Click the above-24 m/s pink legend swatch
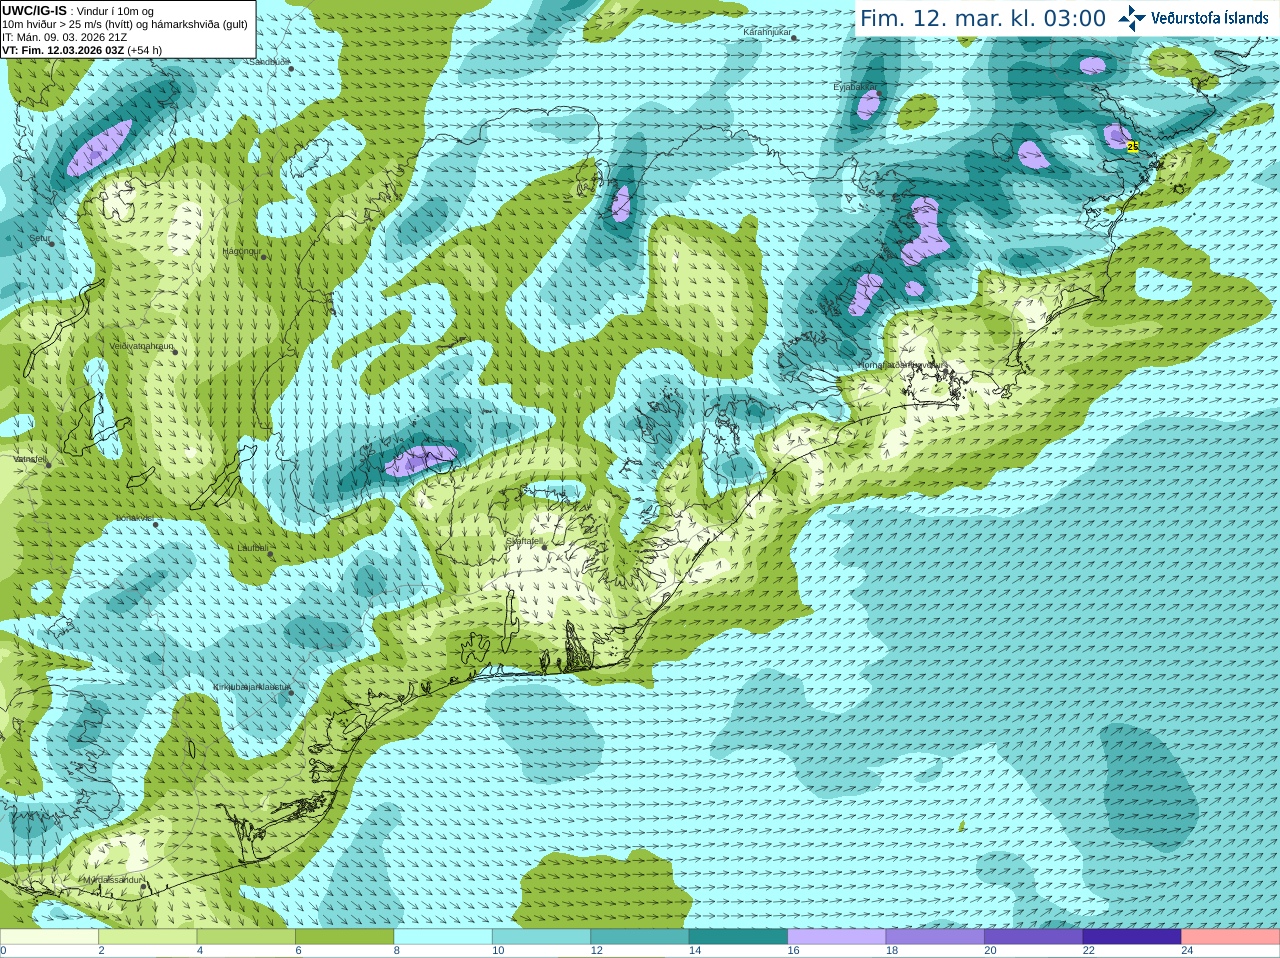The image size is (1280, 958). tap(1231, 937)
